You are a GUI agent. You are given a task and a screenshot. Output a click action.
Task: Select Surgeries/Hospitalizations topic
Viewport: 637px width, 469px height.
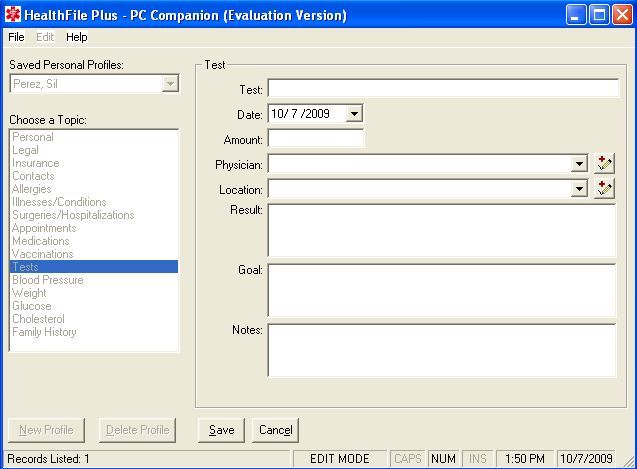(93, 215)
